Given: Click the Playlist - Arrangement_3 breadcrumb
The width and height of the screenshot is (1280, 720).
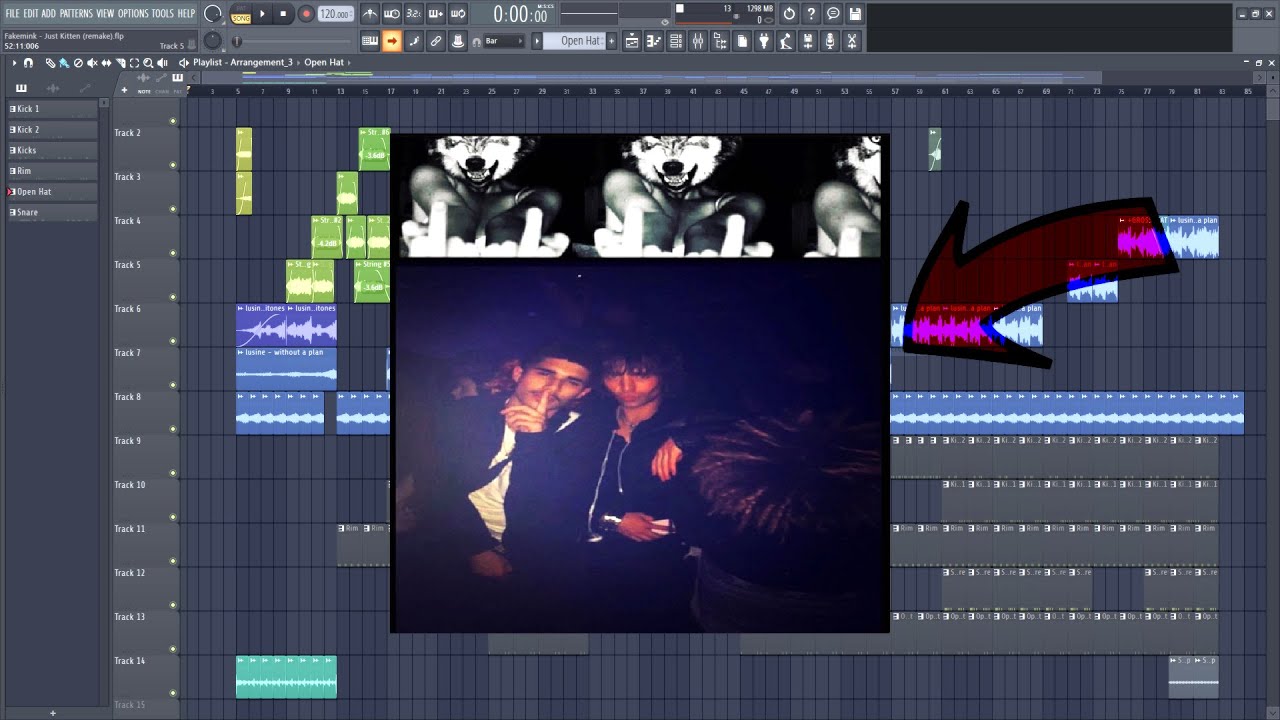Looking at the screenshot, I should [x=243, y=62].
